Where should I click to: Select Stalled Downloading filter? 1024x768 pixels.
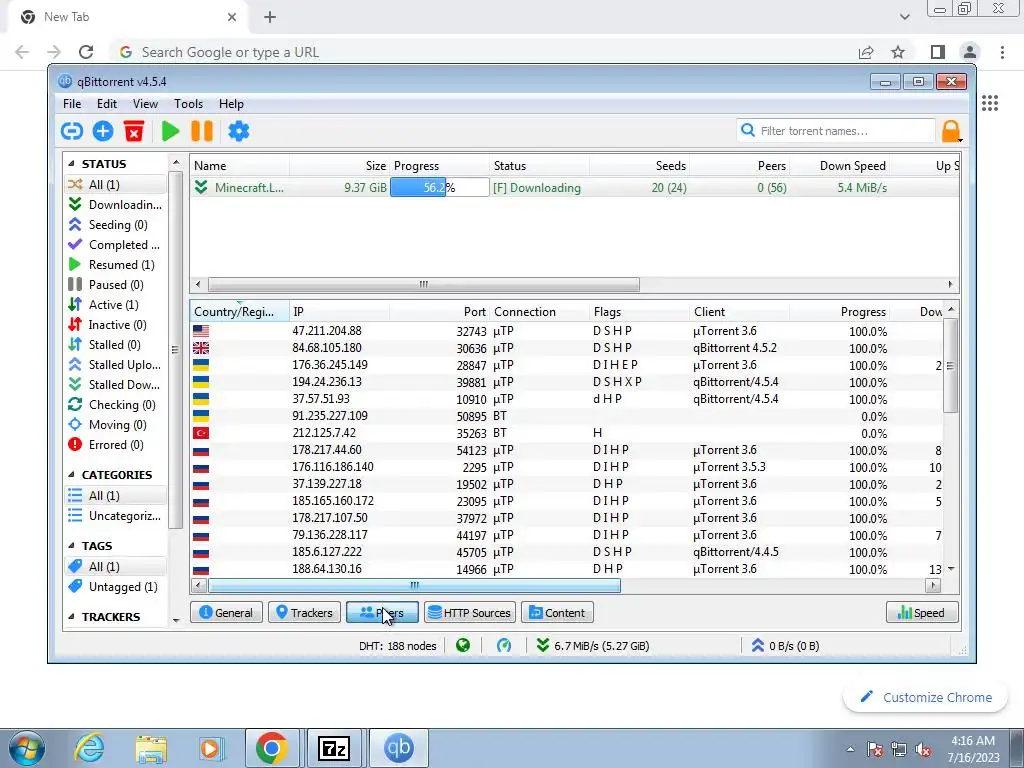(115, 385)
